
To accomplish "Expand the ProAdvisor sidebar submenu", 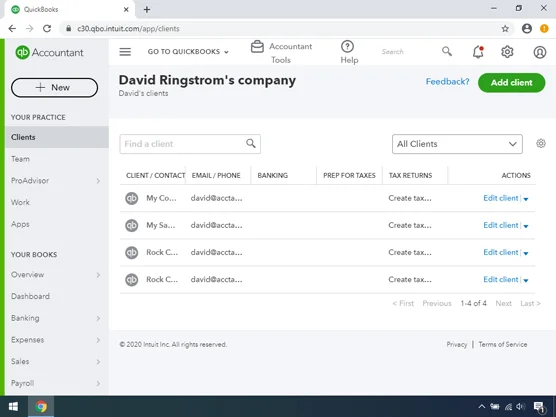I will click(x=98, y=181).
